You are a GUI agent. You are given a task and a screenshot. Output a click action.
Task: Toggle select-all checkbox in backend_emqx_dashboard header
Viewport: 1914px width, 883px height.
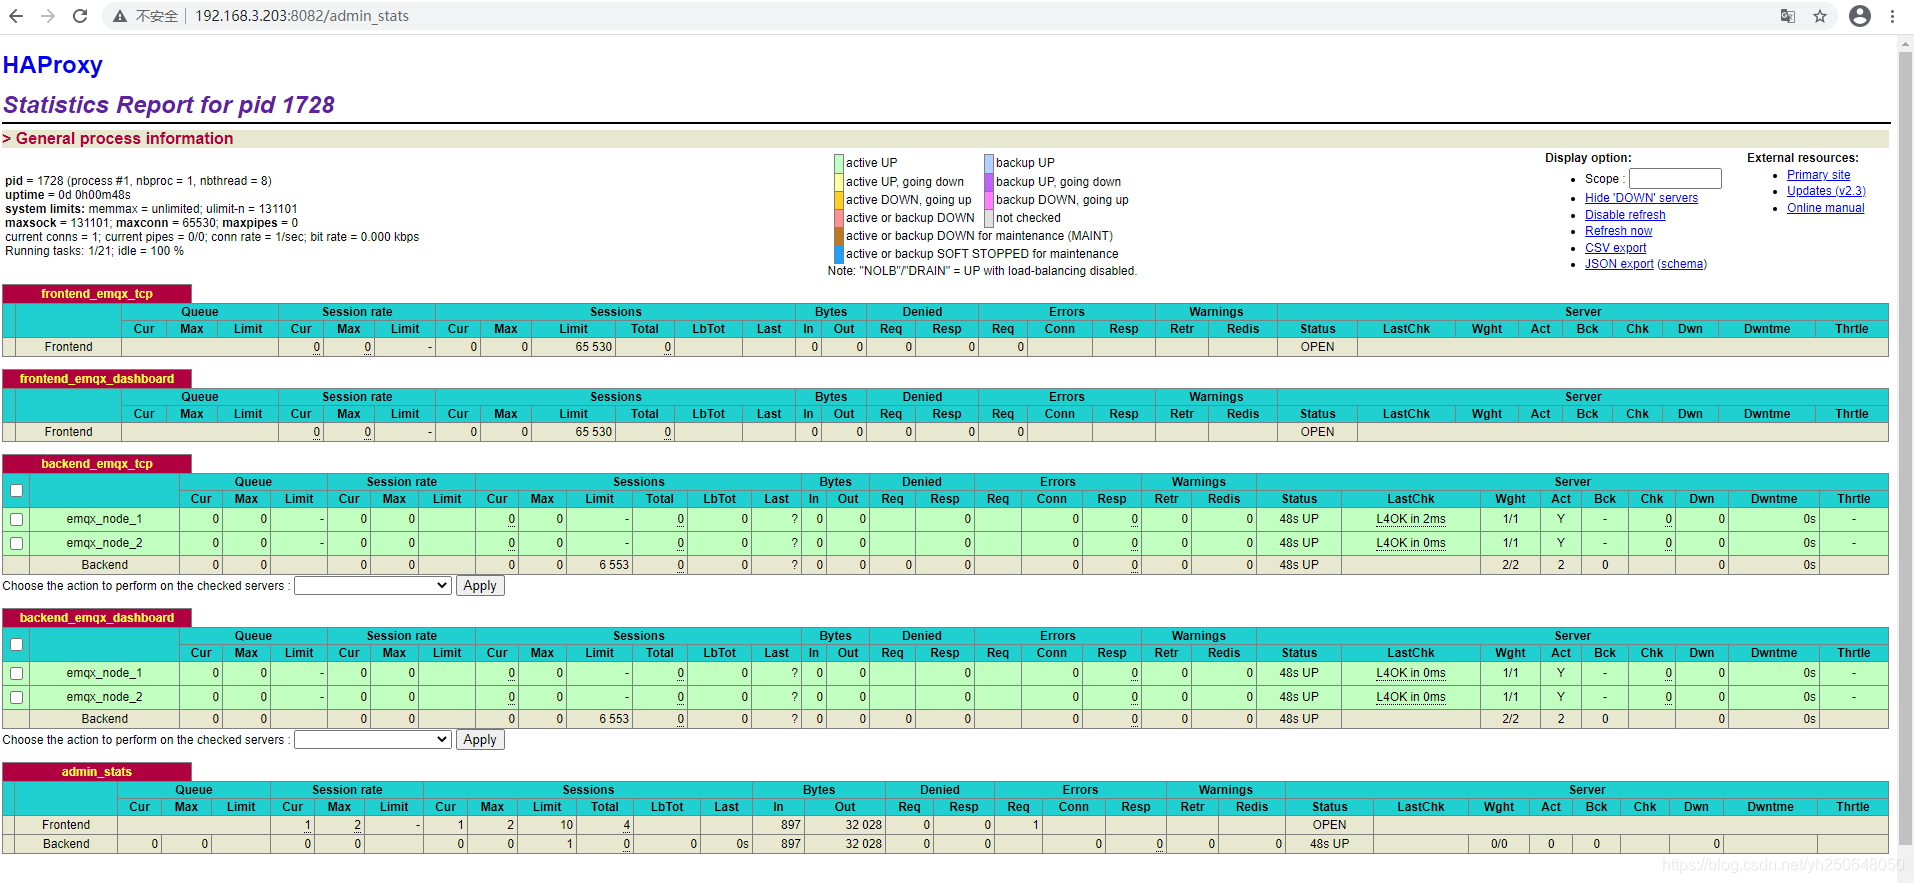click(x=16, y=645)
